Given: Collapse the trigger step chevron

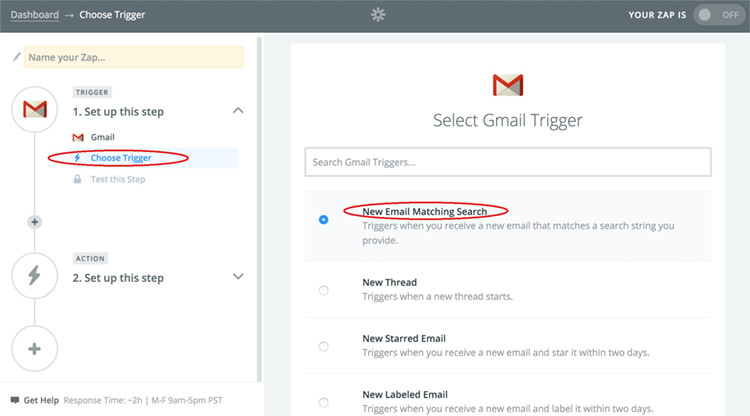Looking at the screenshot, I should (x=238, y=110).
